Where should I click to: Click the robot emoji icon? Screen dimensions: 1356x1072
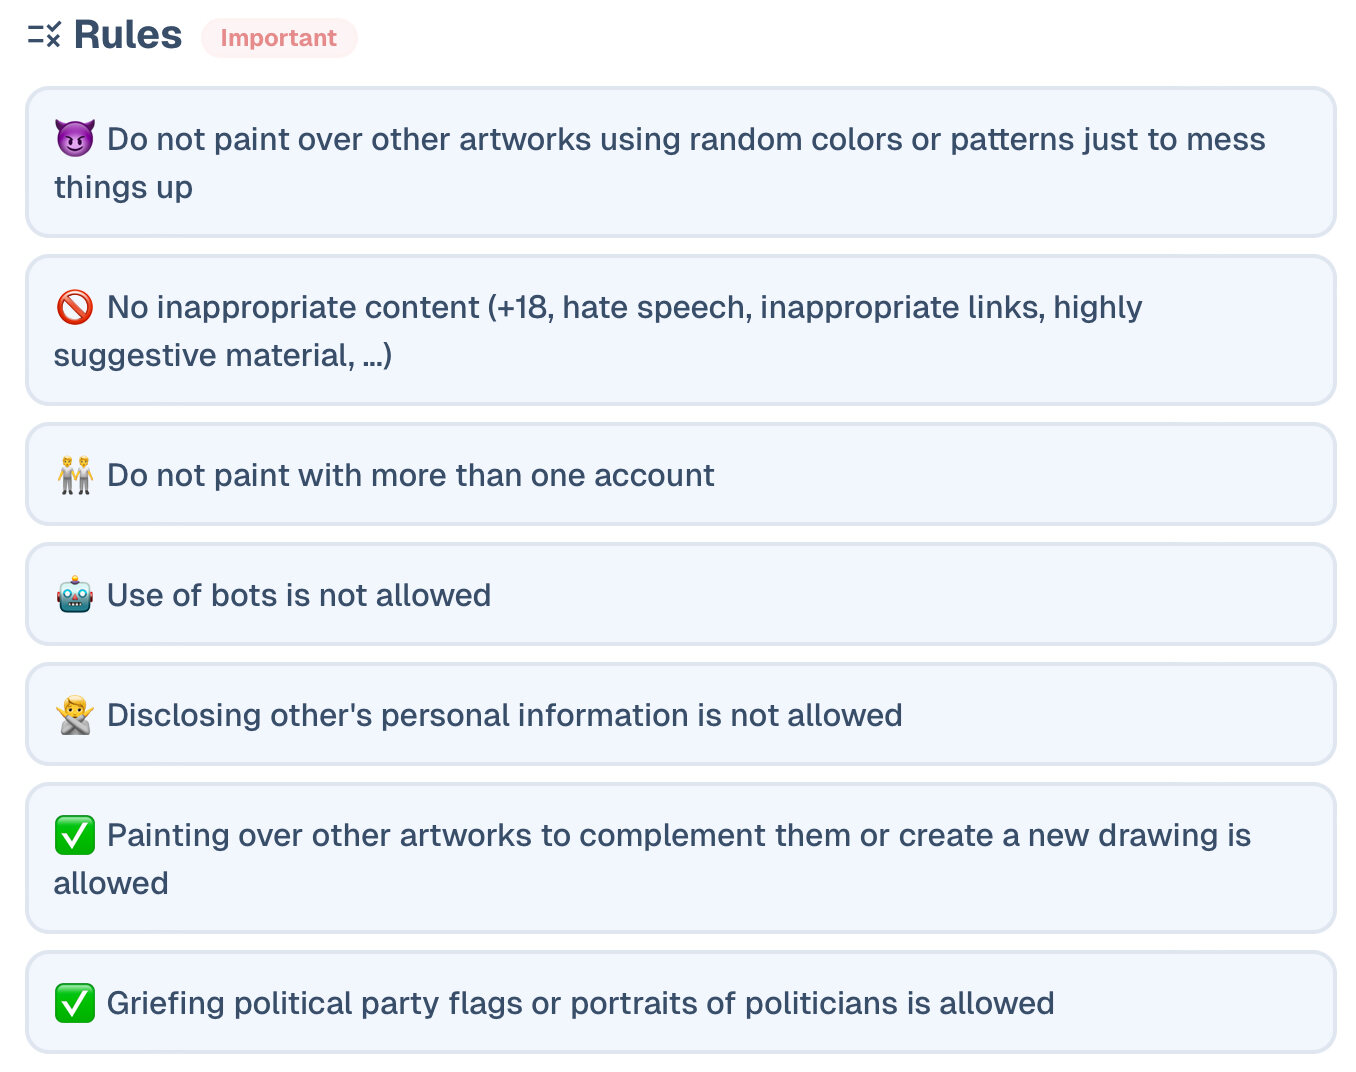(75, 595)
